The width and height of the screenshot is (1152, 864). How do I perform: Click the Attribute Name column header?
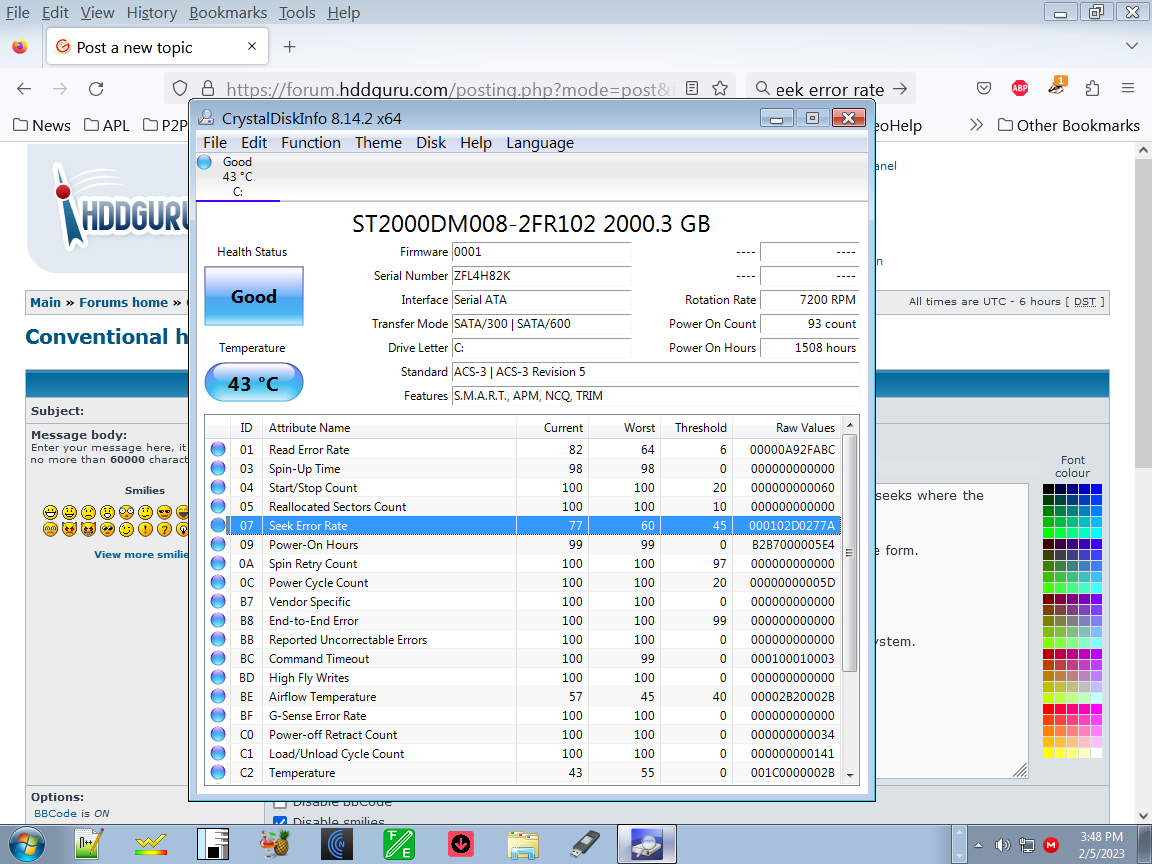click(x=389, y=428)
